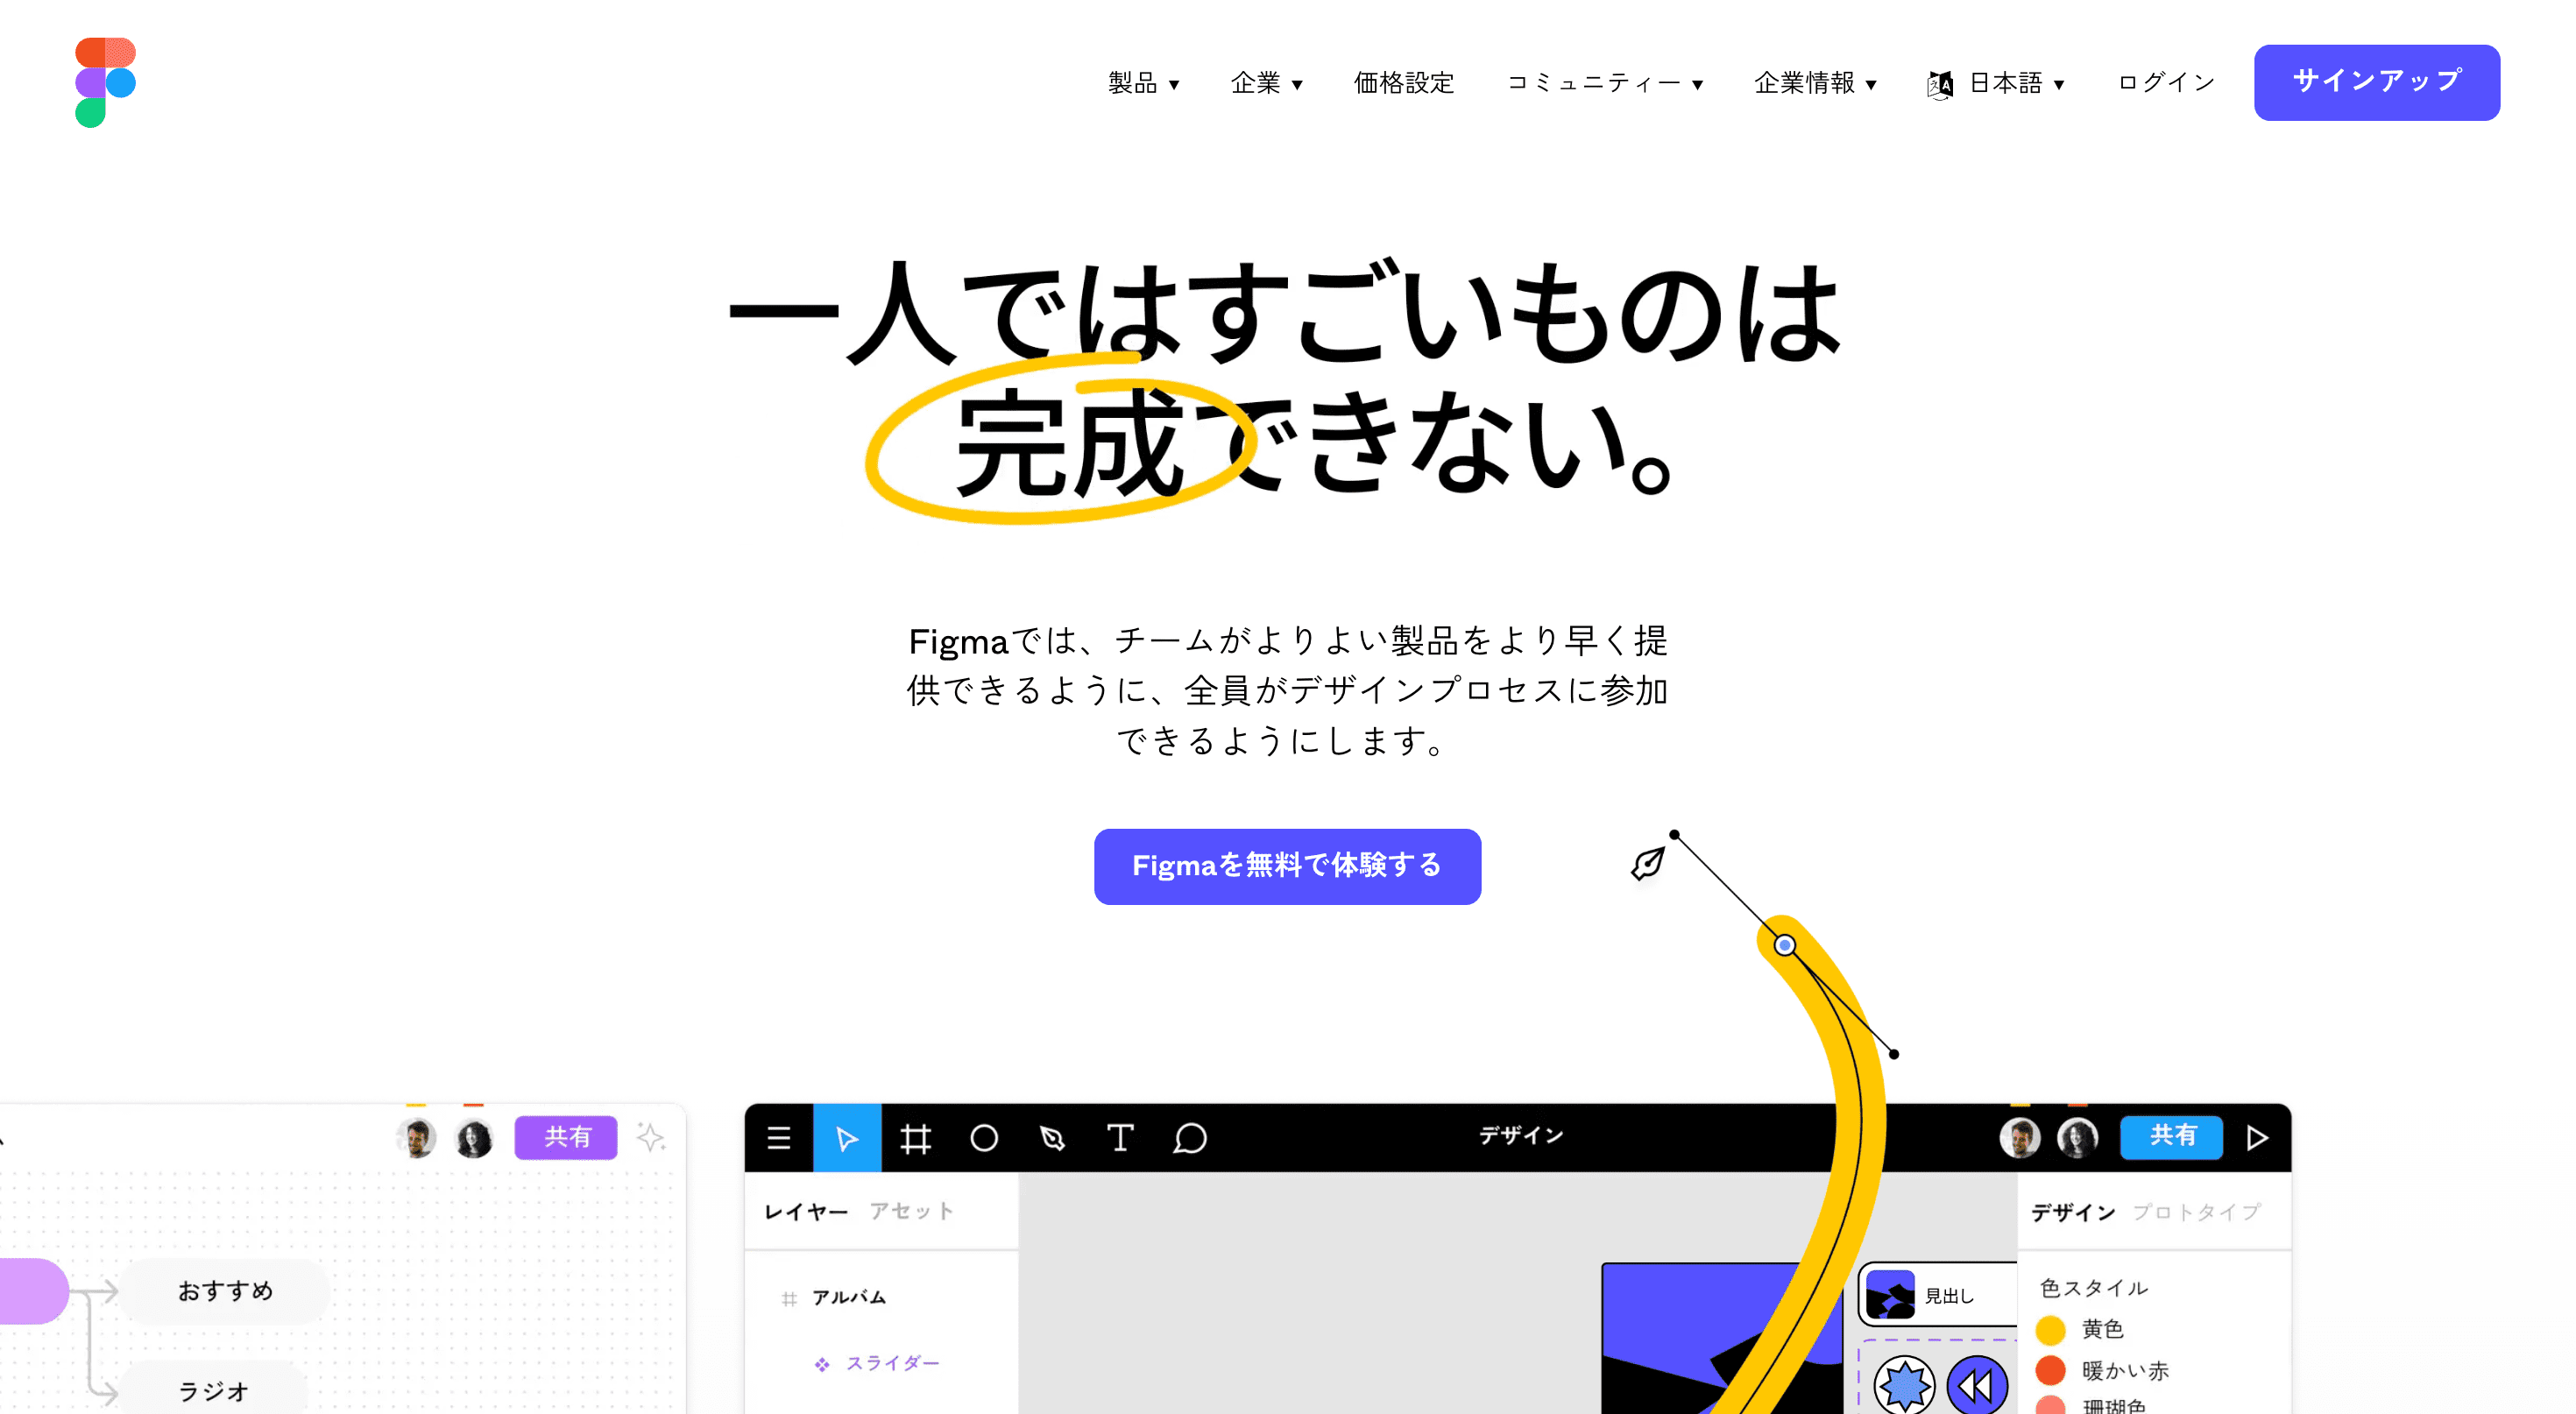
Task: Open the 企業 dropdown menu
Action: (1266, 83)
